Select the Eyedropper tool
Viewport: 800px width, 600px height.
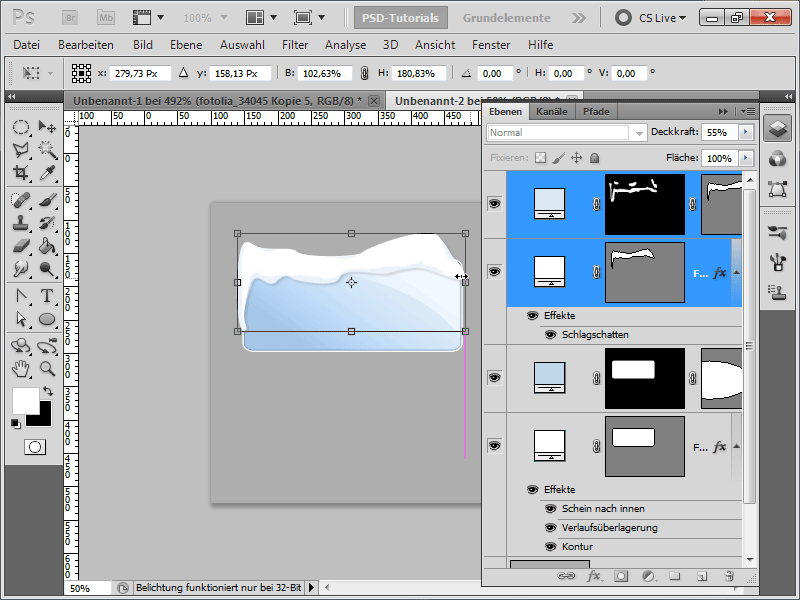[47, 173]
